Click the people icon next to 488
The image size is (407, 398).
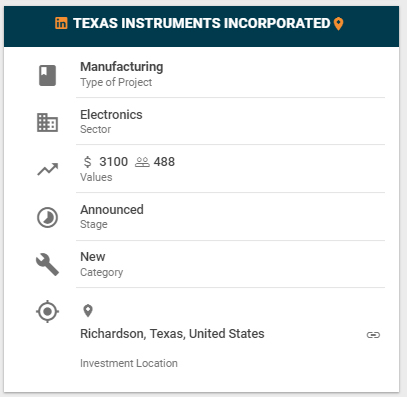pyautogui.click(x=142, y=162)
